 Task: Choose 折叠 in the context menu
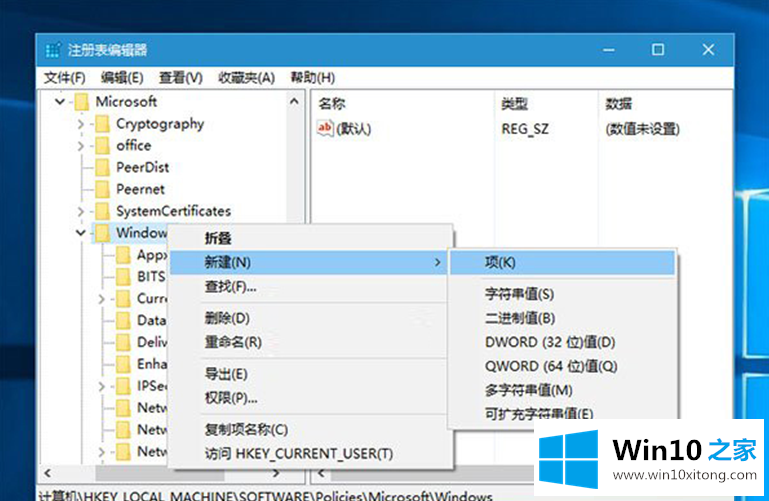point(310,238)
